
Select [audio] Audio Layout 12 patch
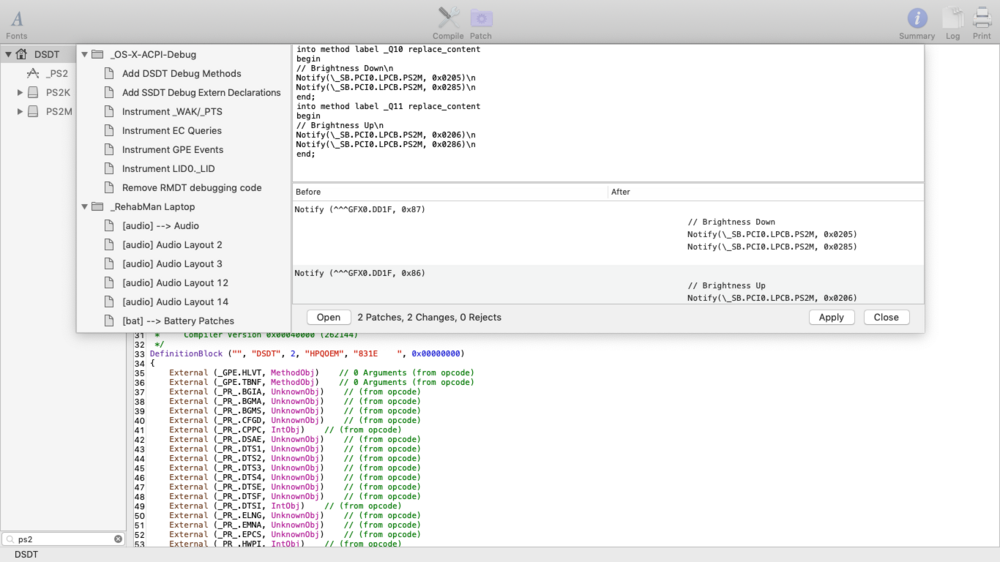175,283
